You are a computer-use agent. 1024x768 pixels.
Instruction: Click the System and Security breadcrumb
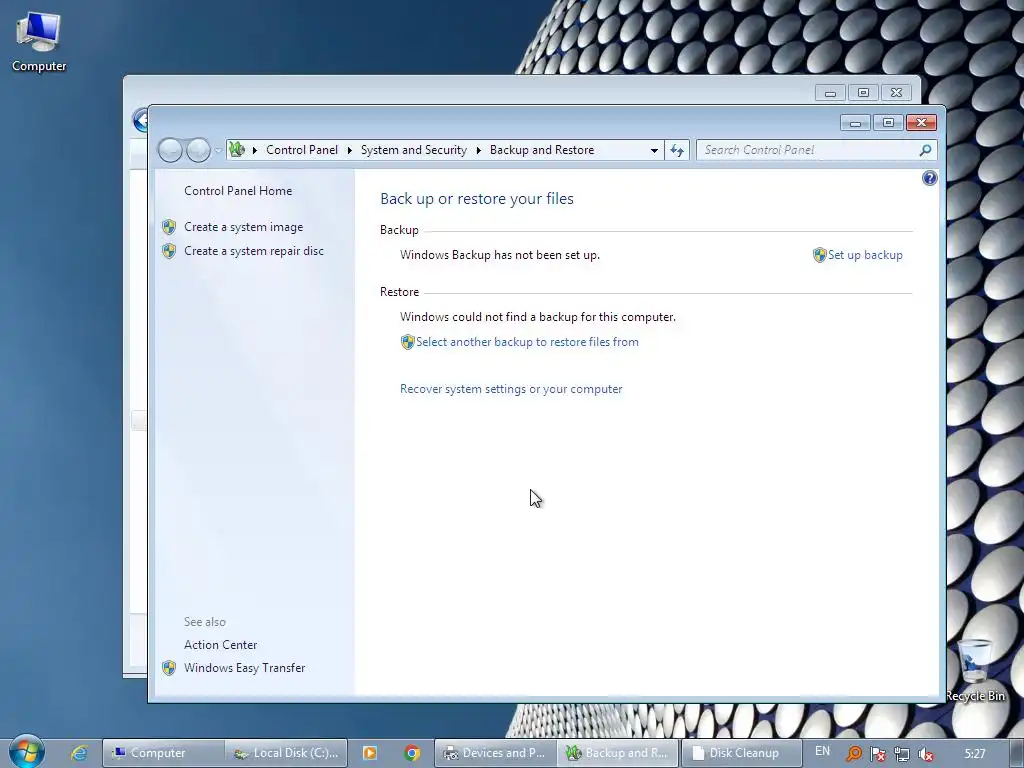413,150
